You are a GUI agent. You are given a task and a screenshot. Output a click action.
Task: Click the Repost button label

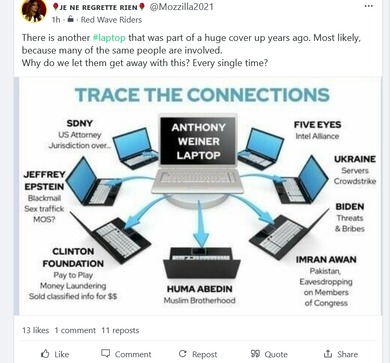pyautogui.click(x=205, y=354)
